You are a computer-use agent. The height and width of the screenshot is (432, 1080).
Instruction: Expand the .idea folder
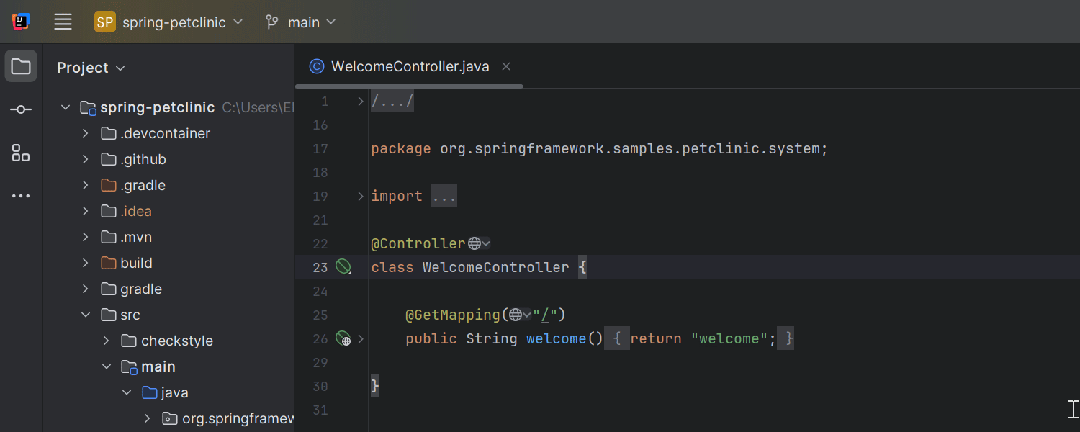click(85, 212)
